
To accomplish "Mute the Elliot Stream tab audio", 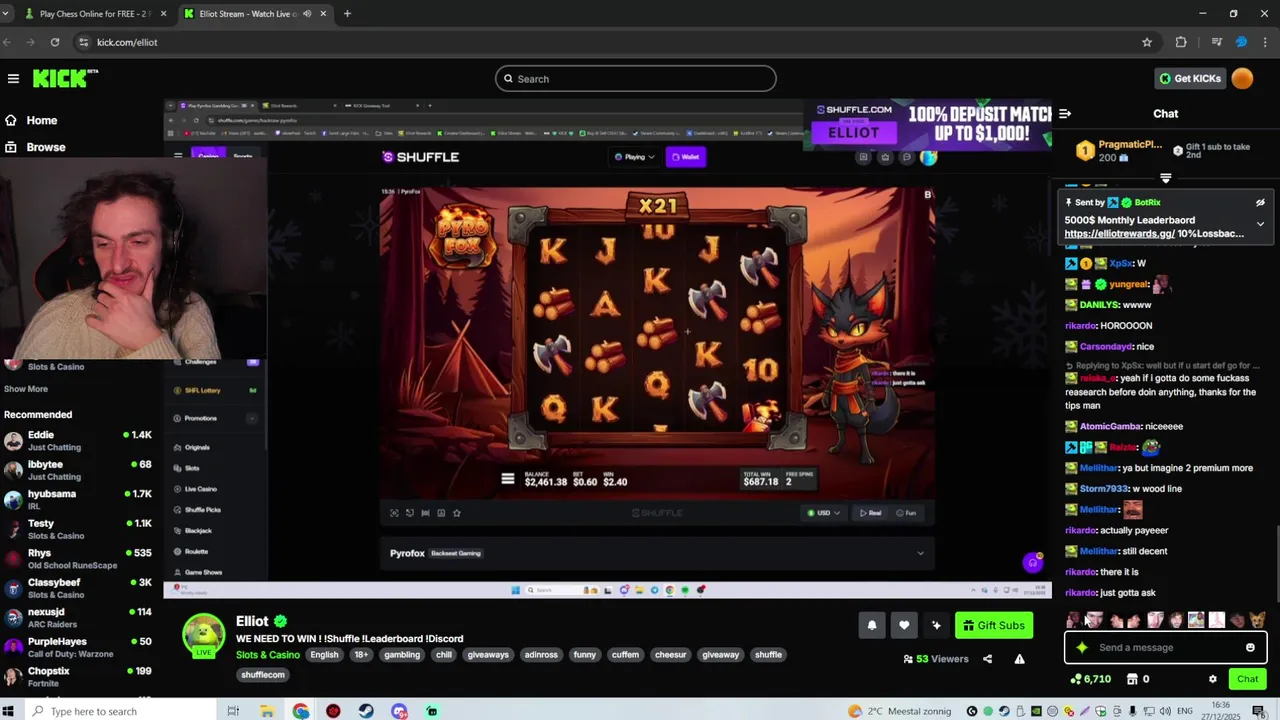I will pyautogui.click(x=307, y=14).
